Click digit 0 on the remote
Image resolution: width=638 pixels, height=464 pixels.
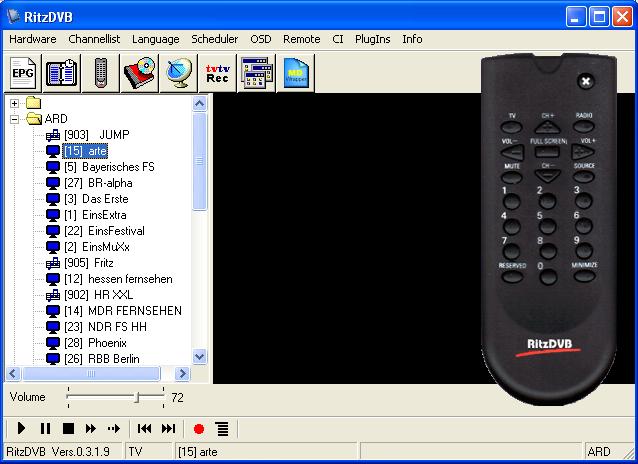548,277
